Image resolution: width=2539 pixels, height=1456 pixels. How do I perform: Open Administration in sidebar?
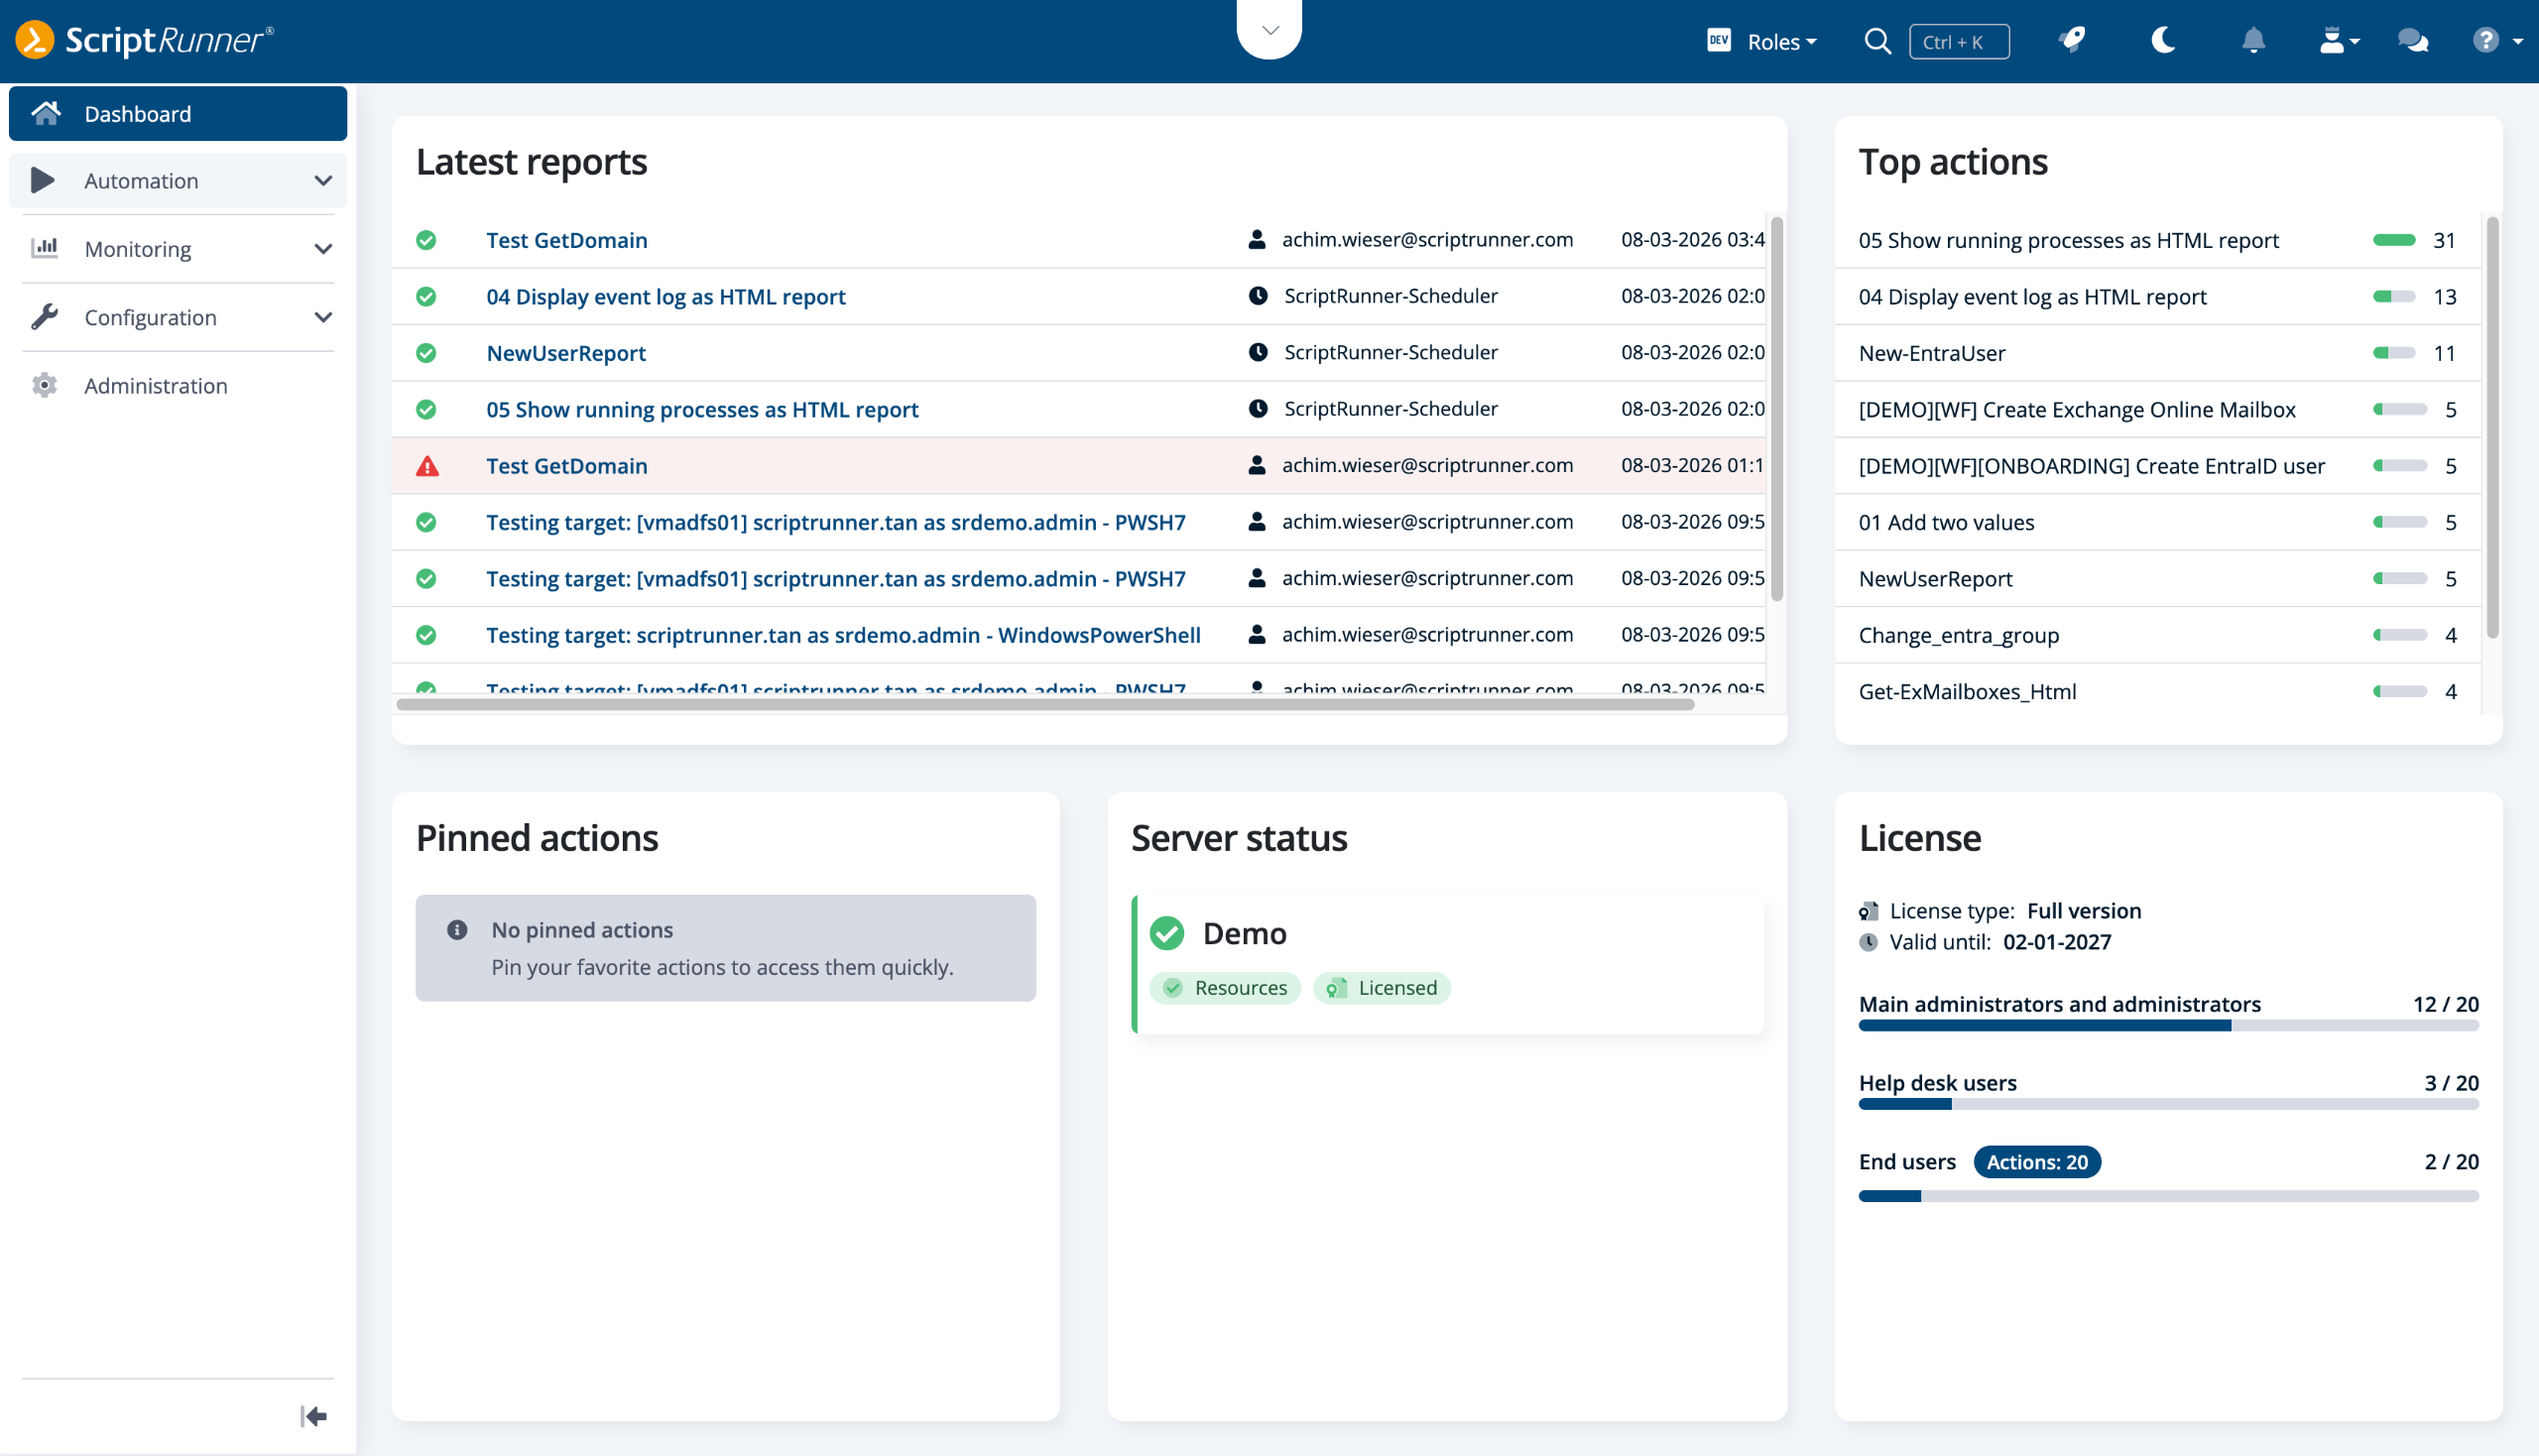coord(178,385)
